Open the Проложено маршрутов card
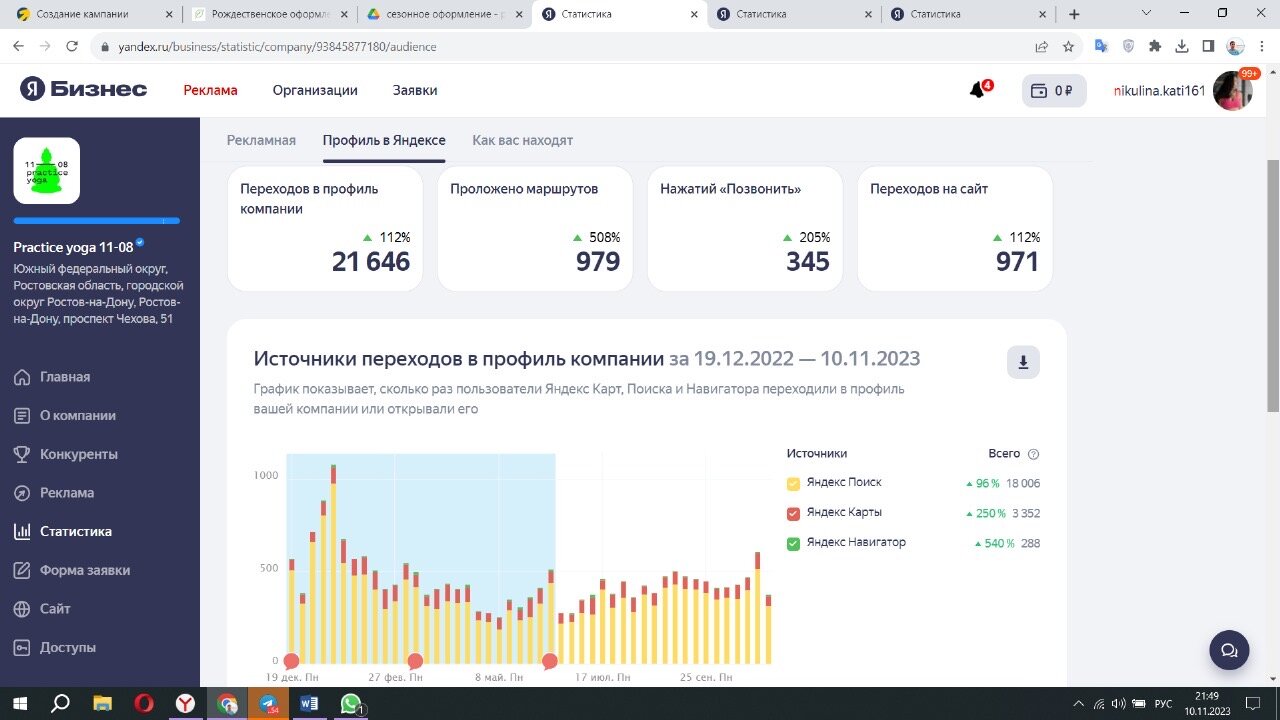Viewport: 1280px width, 720px height. tap(535, 229)
